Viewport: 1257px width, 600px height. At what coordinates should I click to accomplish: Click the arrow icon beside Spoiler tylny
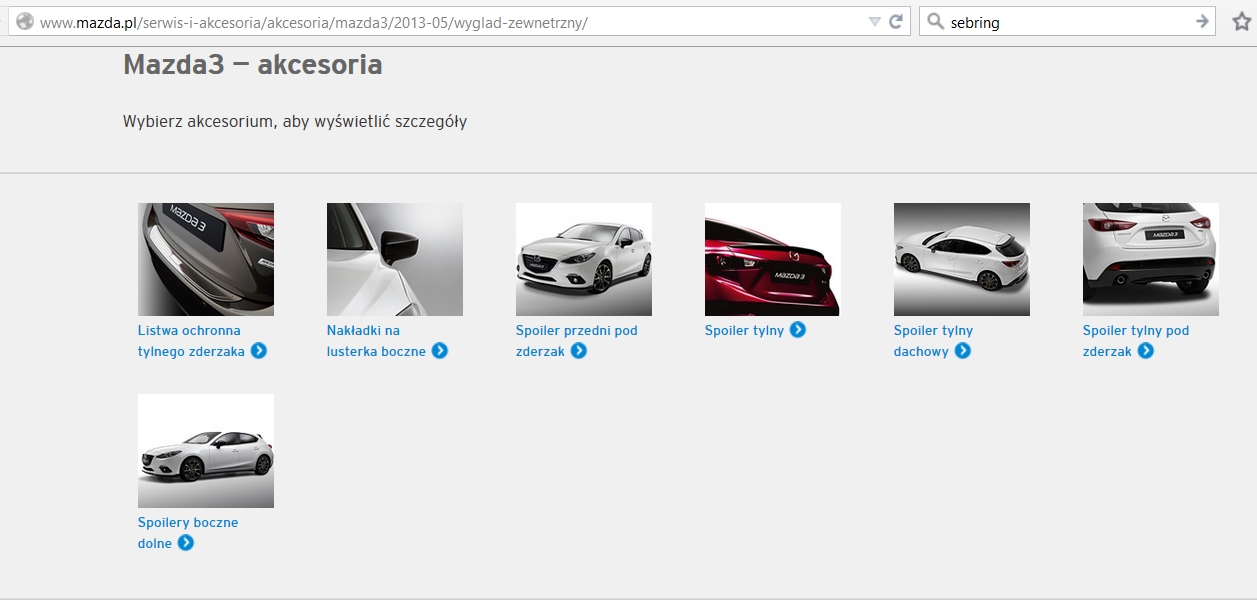[x=797, y=330]
